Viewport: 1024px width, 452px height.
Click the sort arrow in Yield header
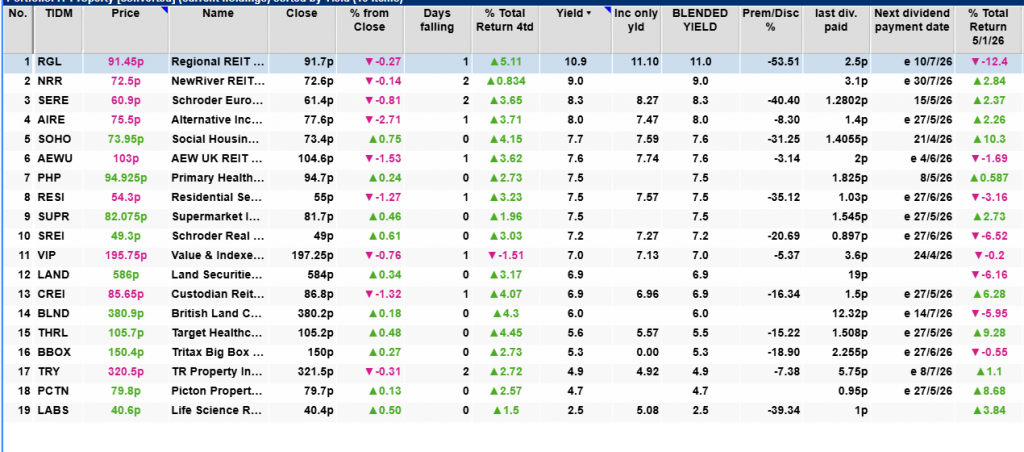590,13
